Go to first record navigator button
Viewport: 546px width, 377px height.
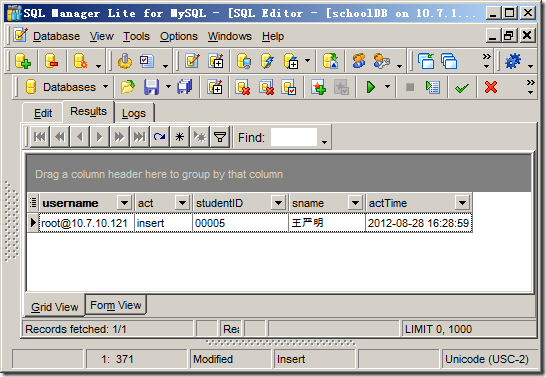(x=40, y=137)
